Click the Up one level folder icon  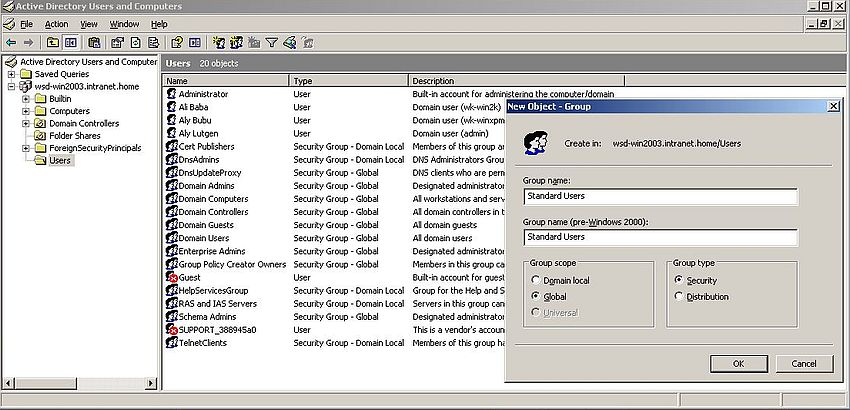[x=52, y=43]
